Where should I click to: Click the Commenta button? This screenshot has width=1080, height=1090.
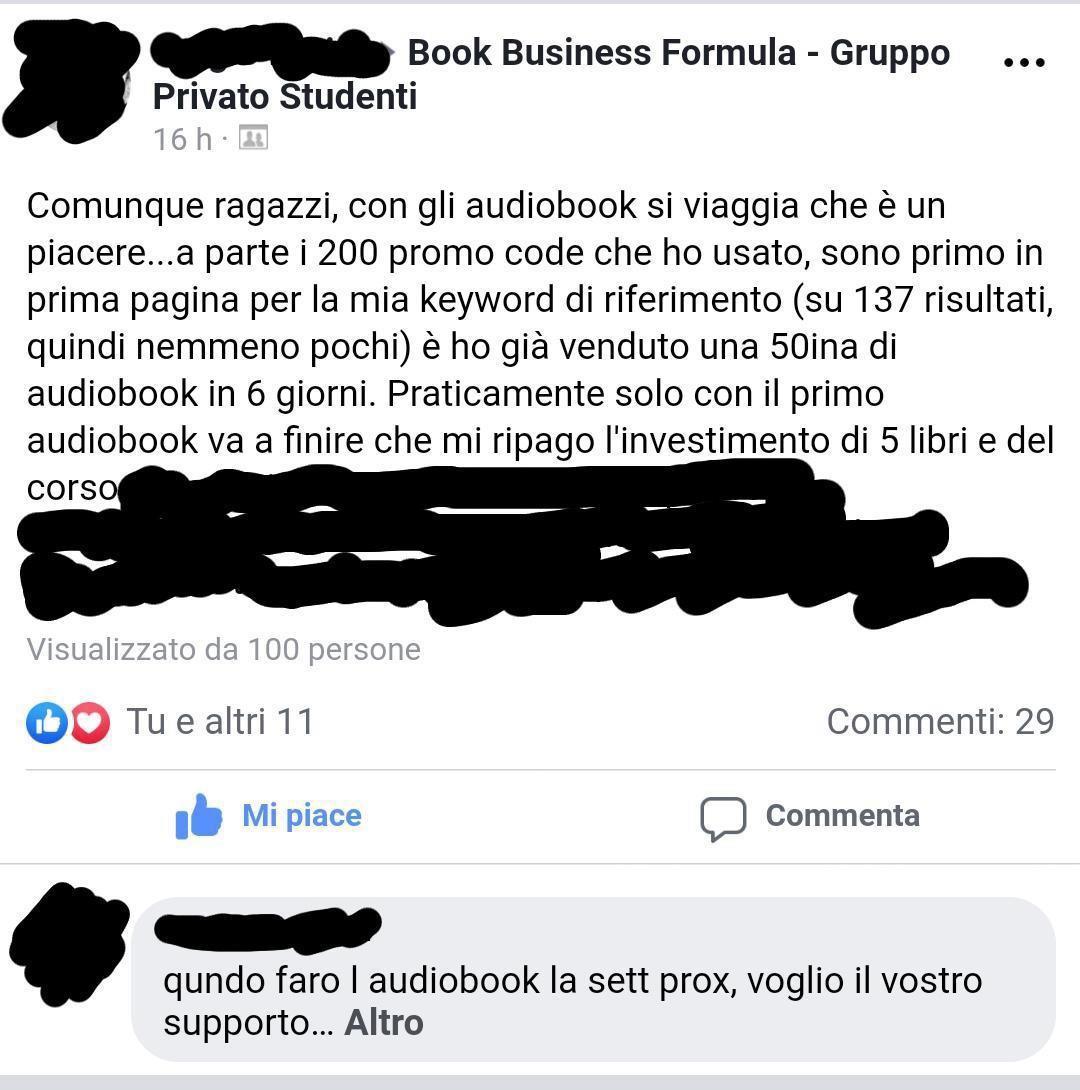[x=810, y=816]
